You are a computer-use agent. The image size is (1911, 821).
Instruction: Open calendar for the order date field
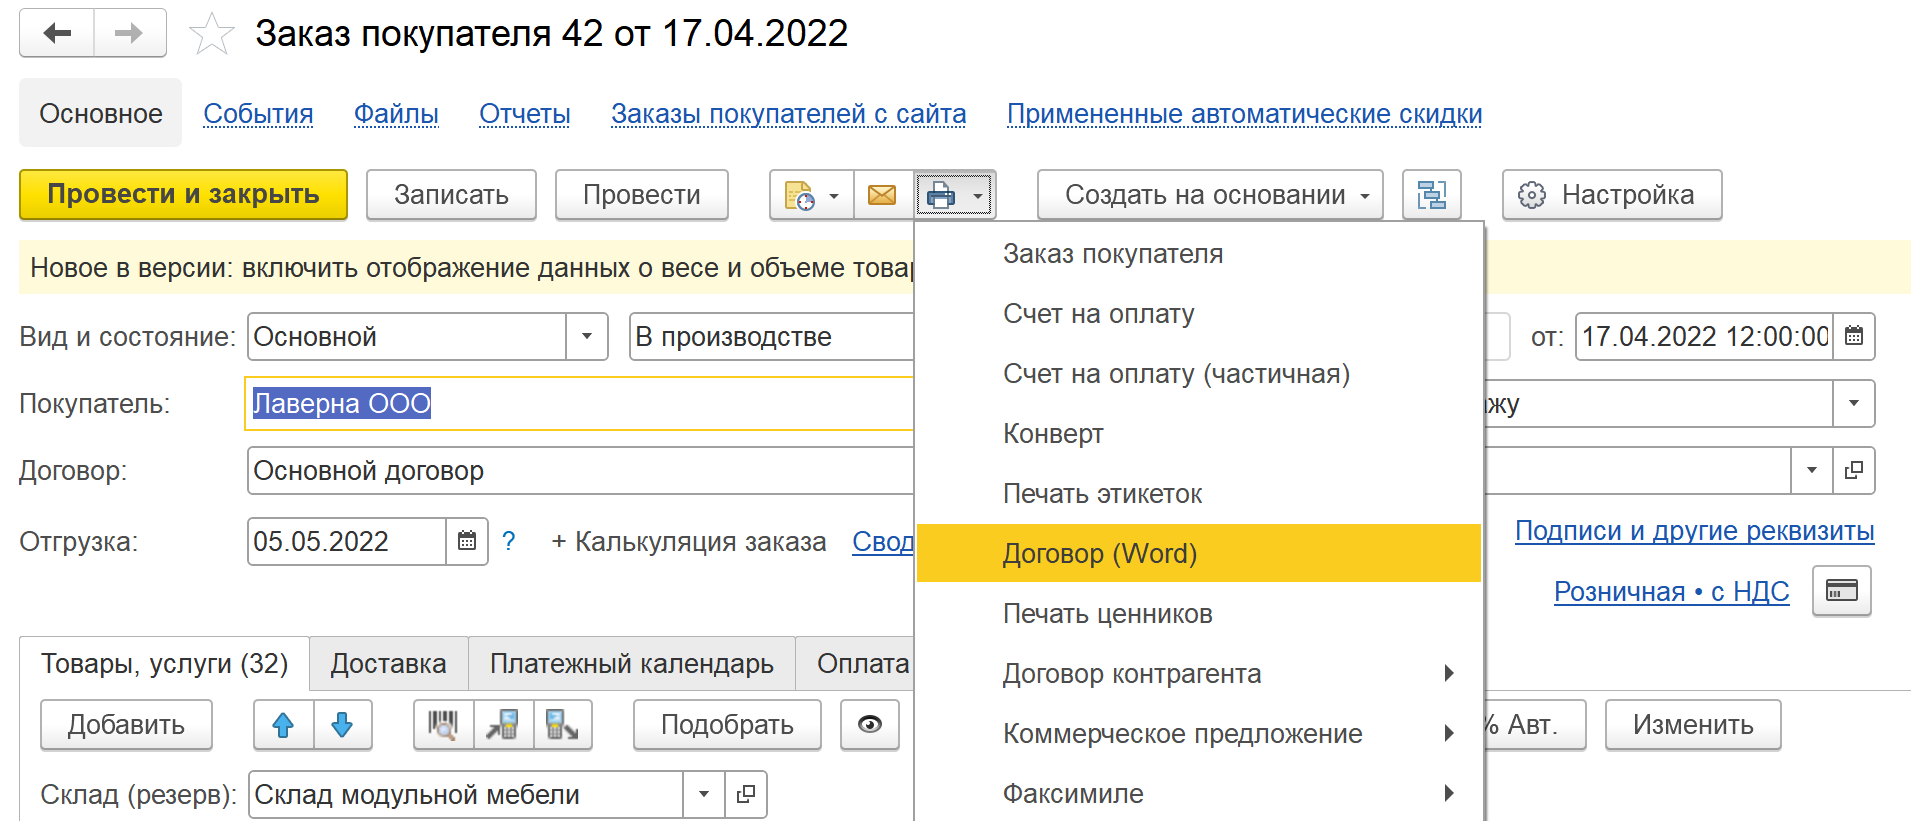pos(1853,337)
